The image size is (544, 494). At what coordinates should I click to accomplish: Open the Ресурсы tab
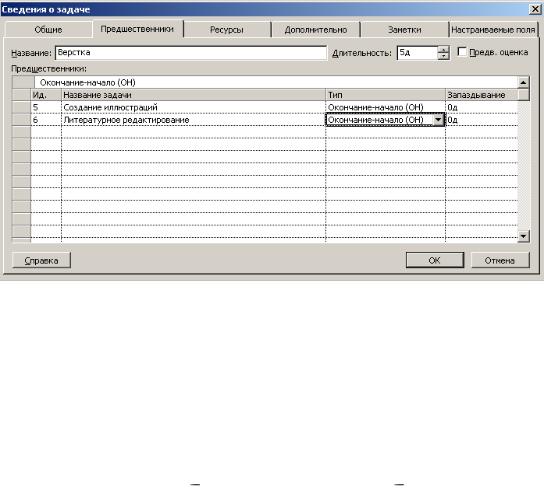[x=227, y=29]
